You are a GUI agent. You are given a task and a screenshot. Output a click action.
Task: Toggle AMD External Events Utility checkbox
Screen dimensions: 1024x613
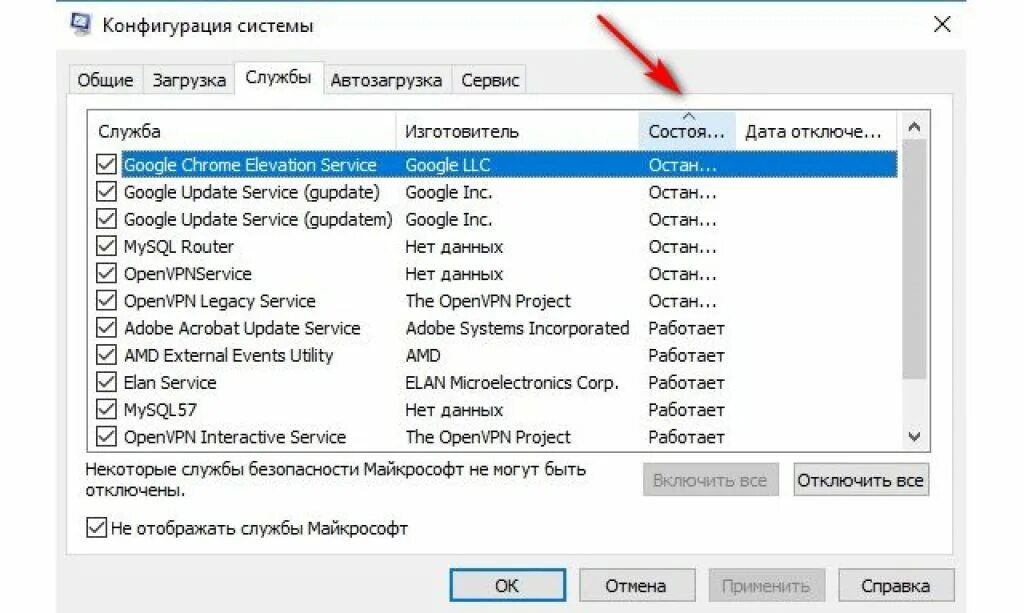106,354
